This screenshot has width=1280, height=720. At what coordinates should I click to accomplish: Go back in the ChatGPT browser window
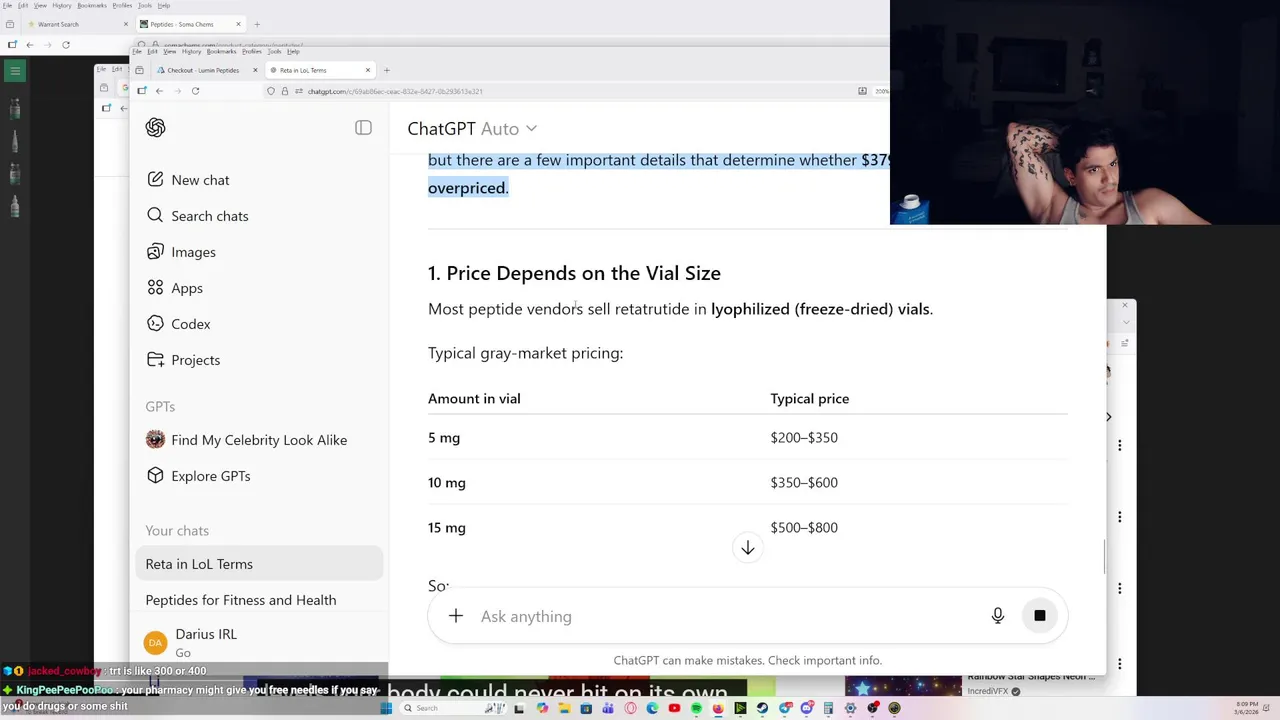pos(159,91)
